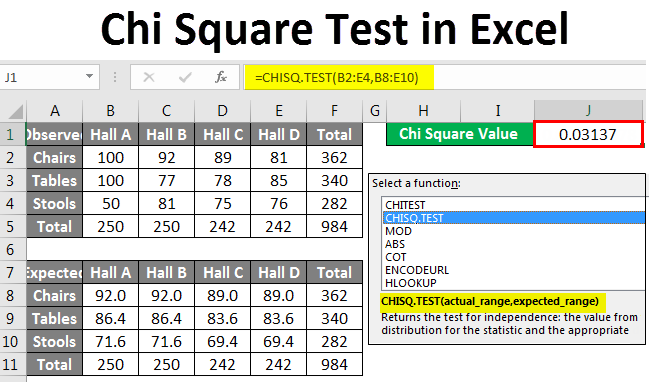Click Hall C header in row 1
The height and width of the screenshot is (382, 649).
point(222,135)
